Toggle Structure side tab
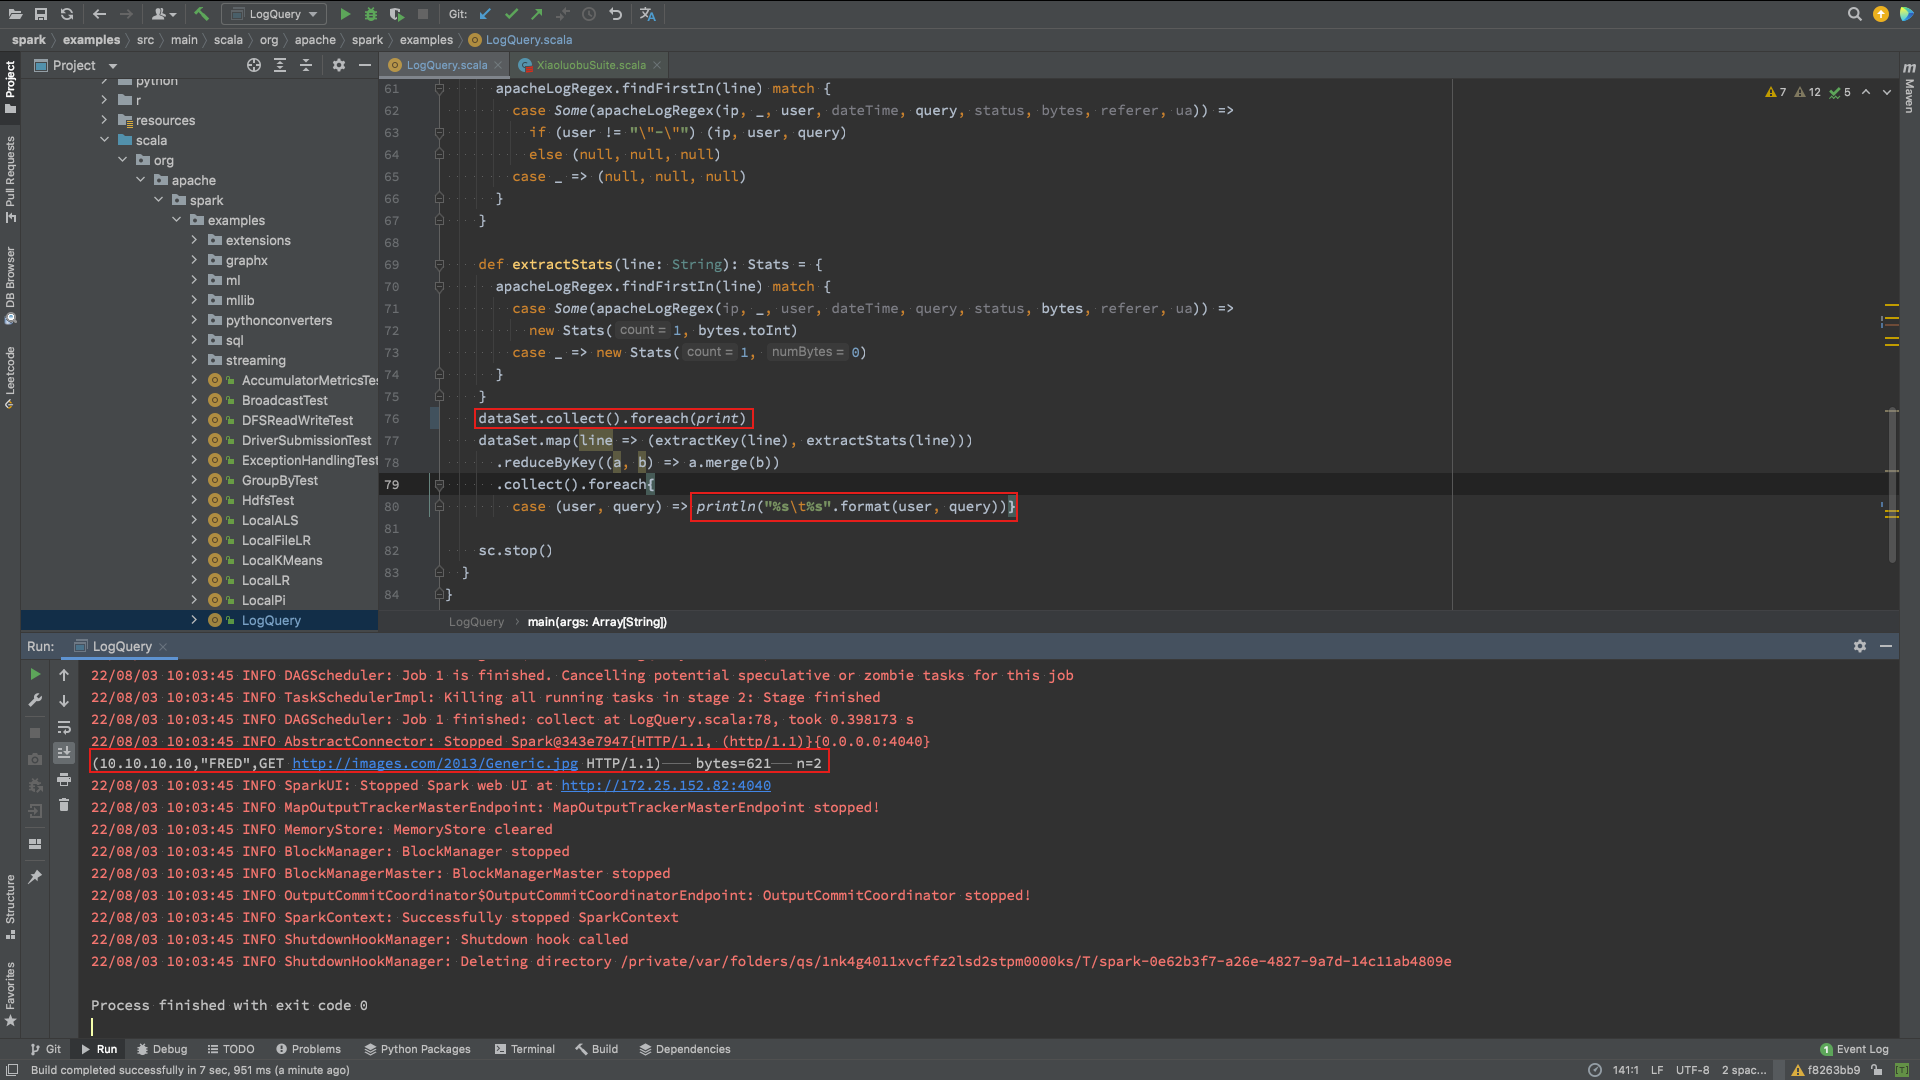 (x=10, y=907)
